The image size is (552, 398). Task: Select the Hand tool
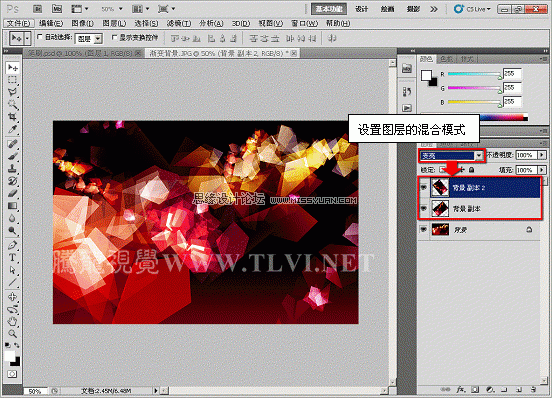point(12,321)
